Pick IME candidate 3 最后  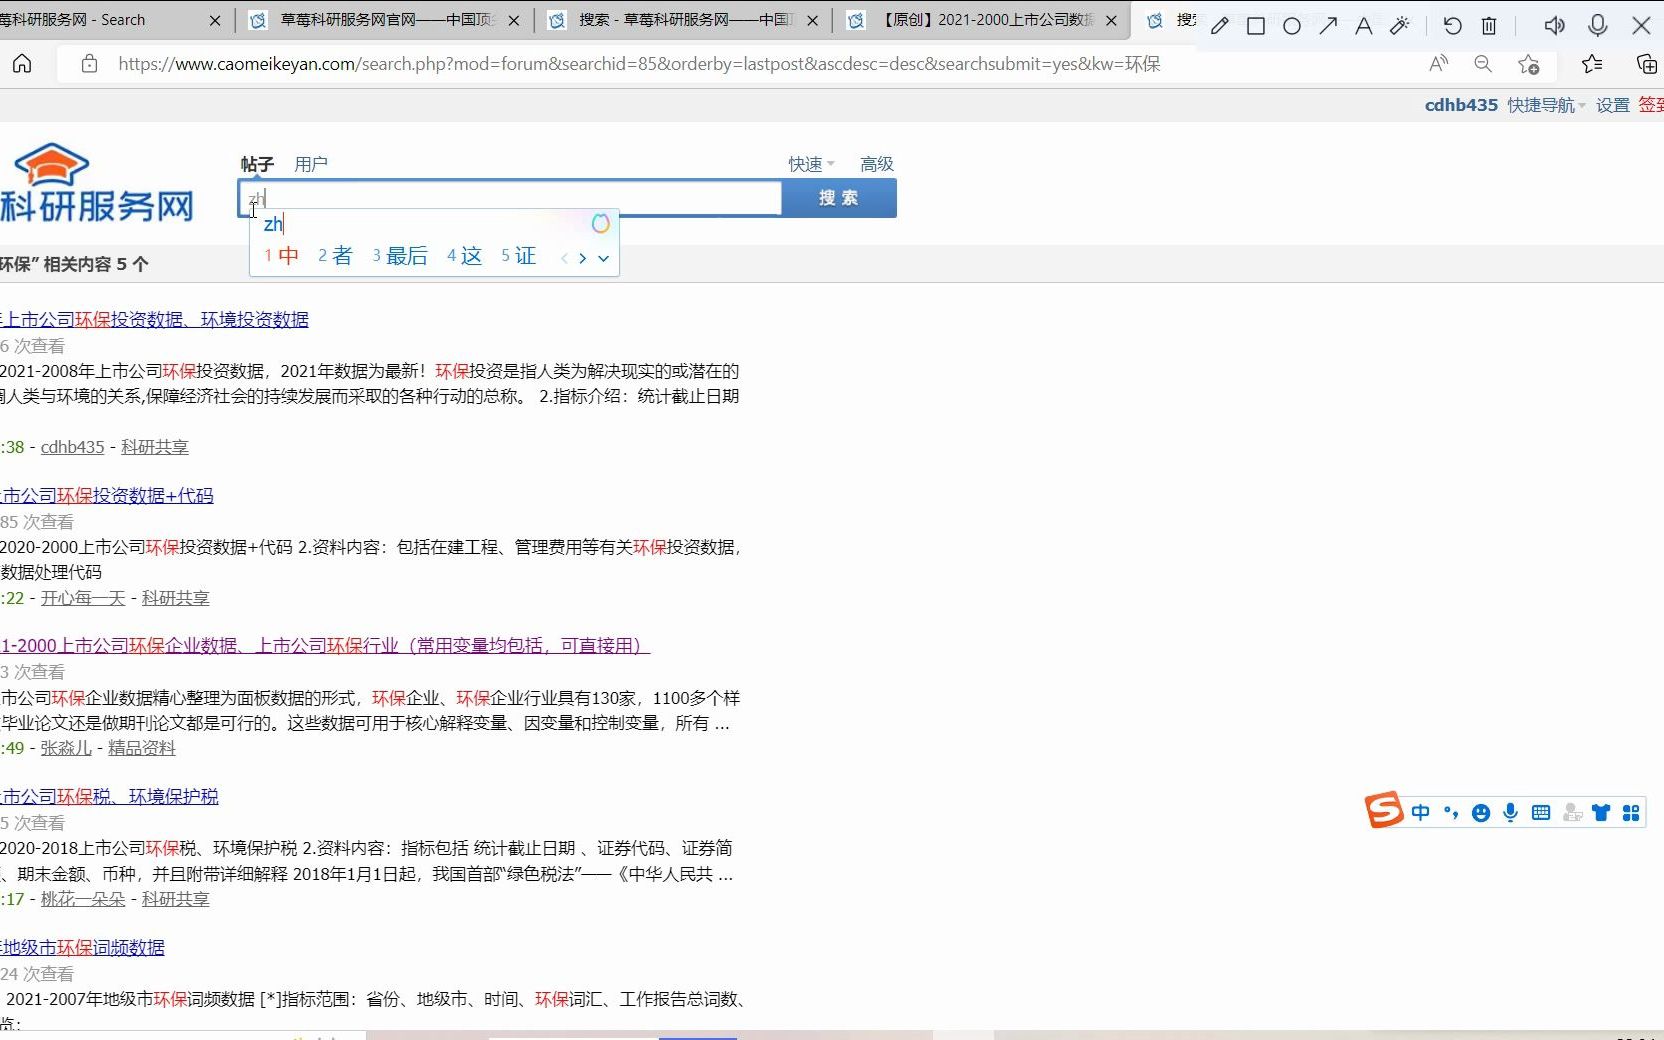pyautogui.click(x=400, y=256)
